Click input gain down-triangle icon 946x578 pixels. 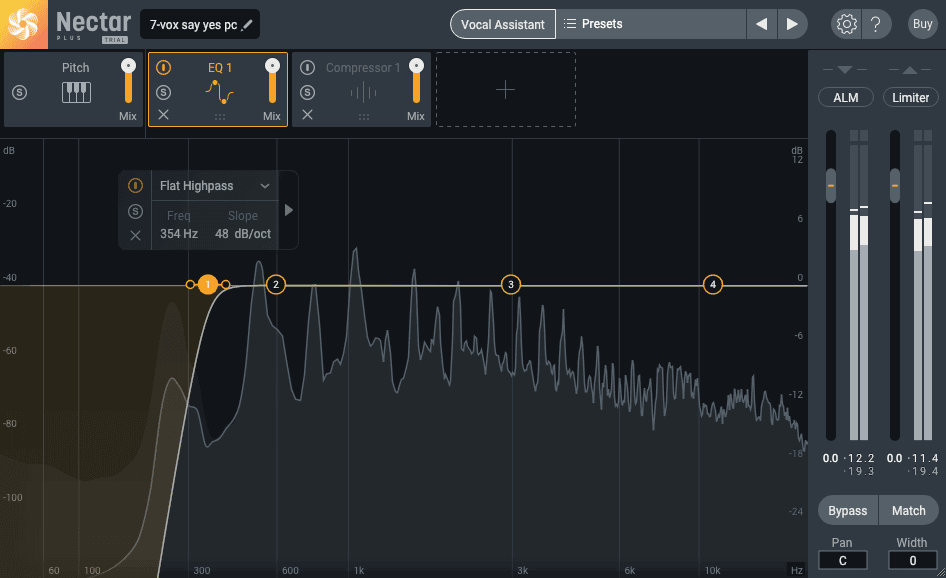(x=845, y=70)
